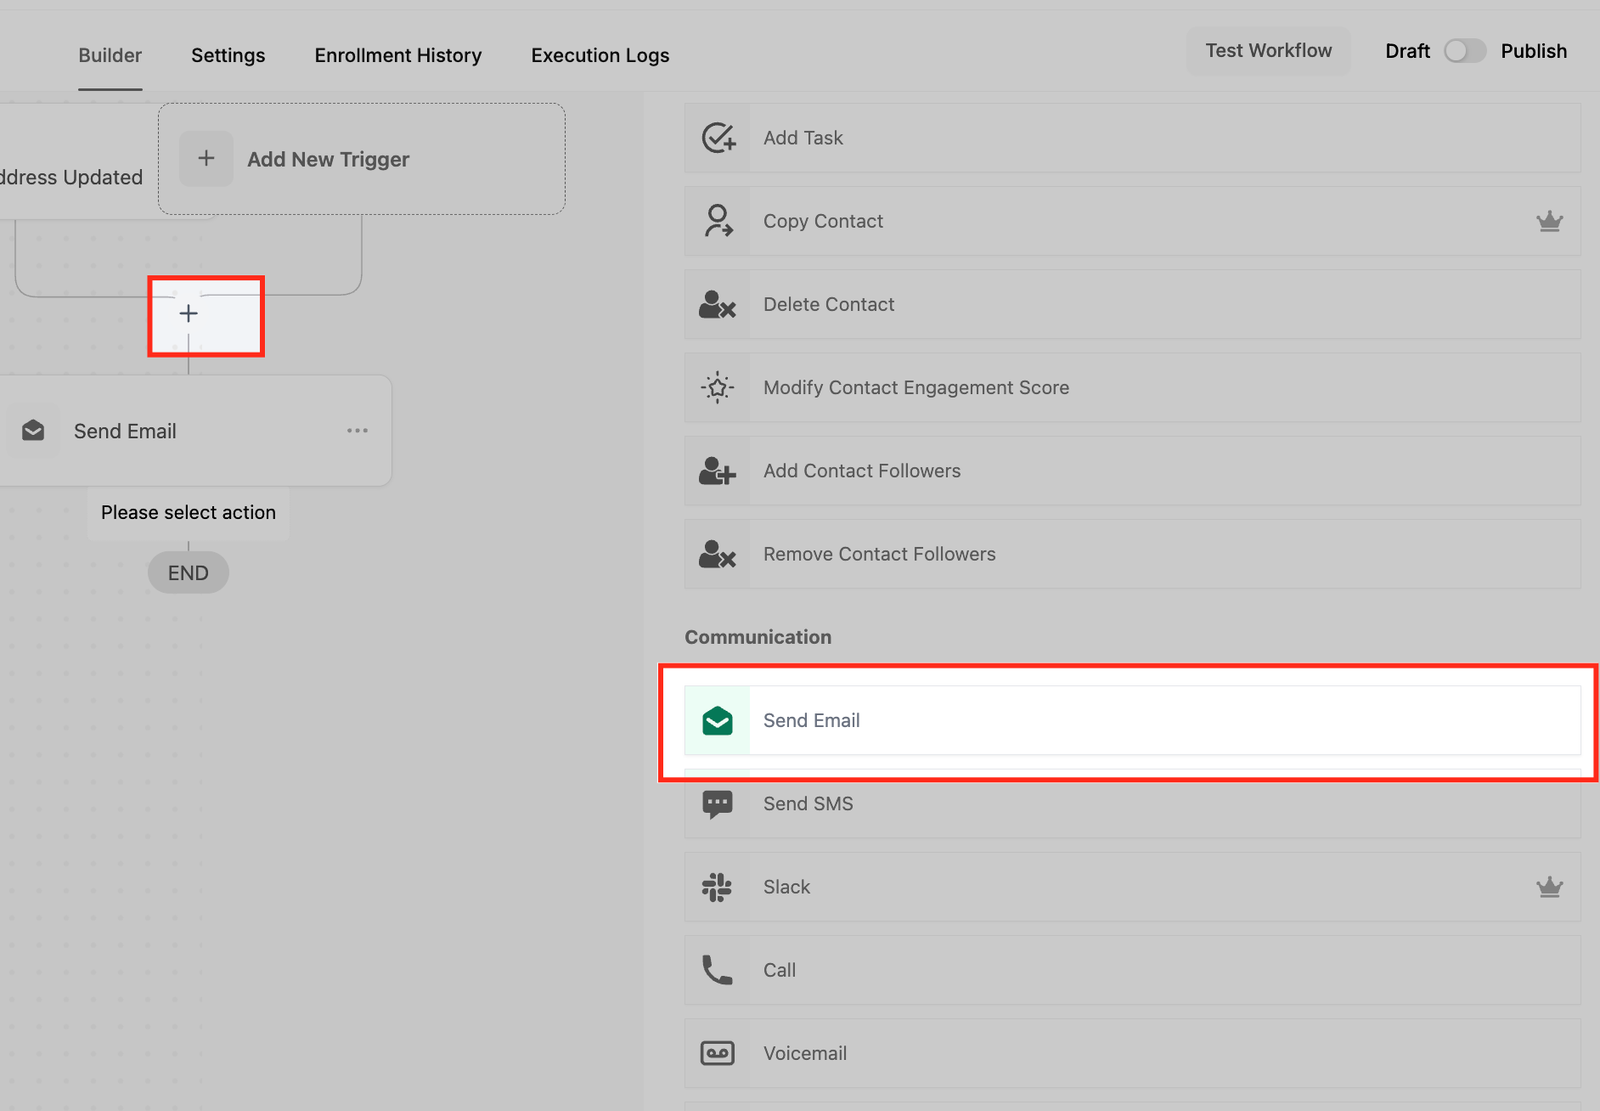
Task: Open the Enrollment History tab
Action: click(x=398, y=55)
